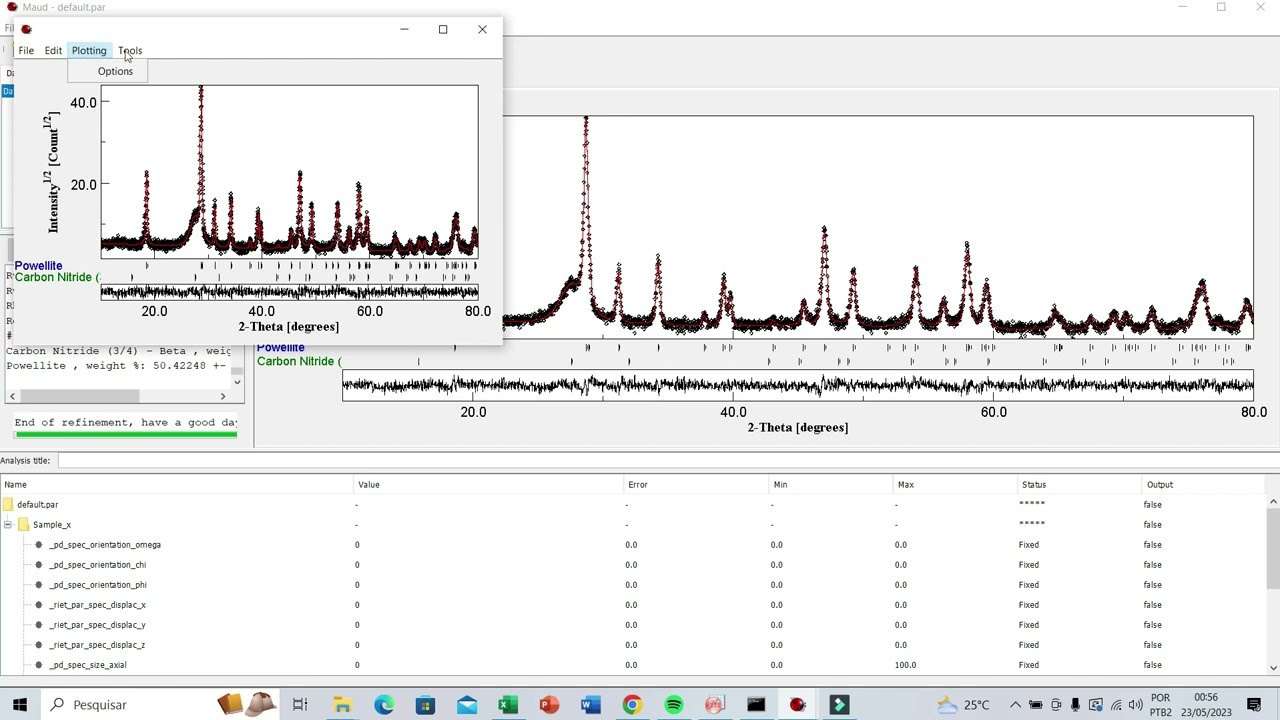The image size is (1280, 720).
Task: Click Fixed status of _pd_spec_orientation_omega
Action: click(1028, 544)
